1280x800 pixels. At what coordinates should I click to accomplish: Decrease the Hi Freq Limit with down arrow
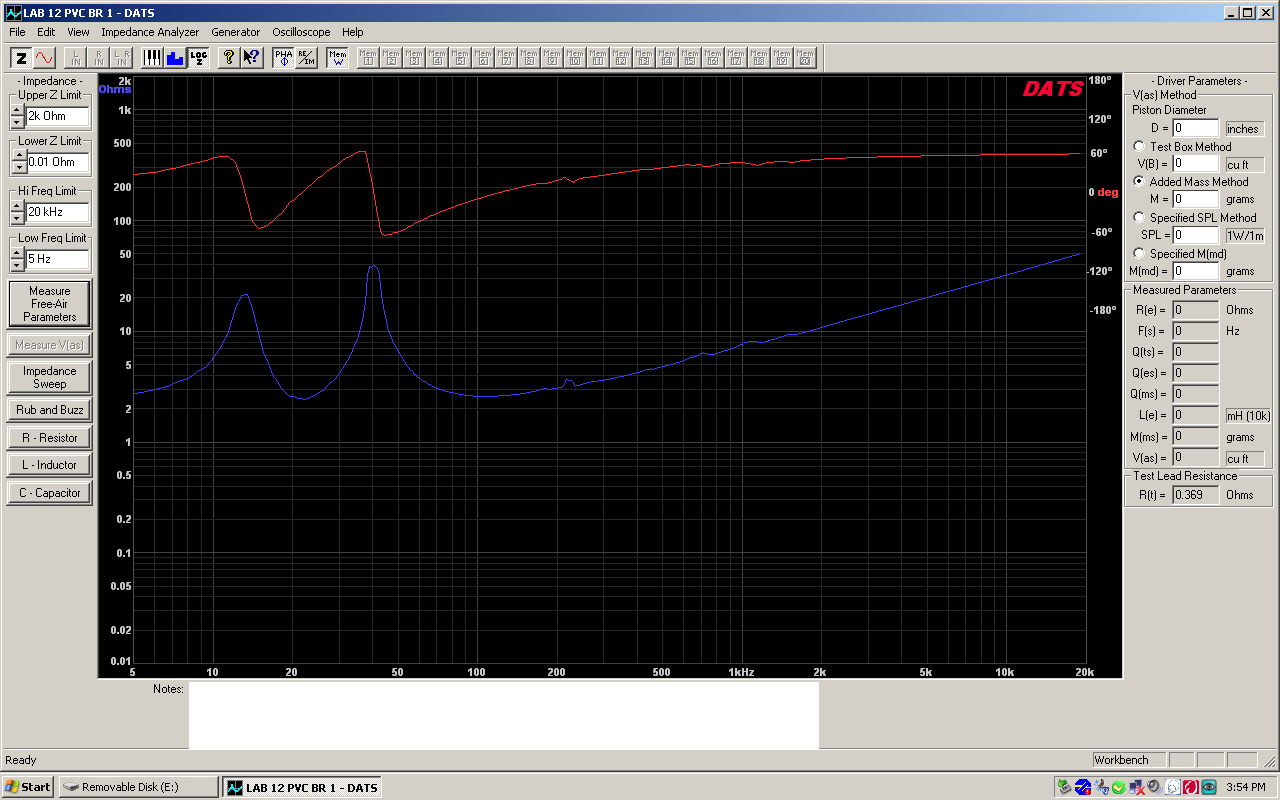point(17,218)
